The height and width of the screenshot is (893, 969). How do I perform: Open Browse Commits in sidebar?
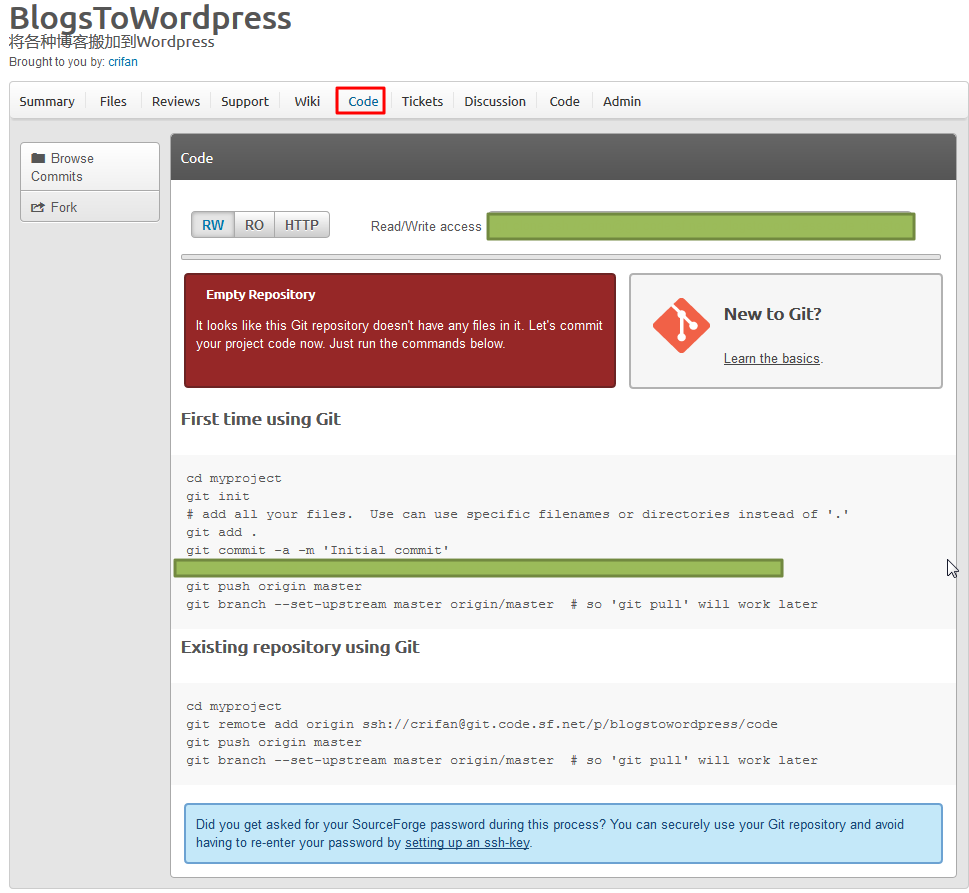pyautogui.click(x=90, y=167)
